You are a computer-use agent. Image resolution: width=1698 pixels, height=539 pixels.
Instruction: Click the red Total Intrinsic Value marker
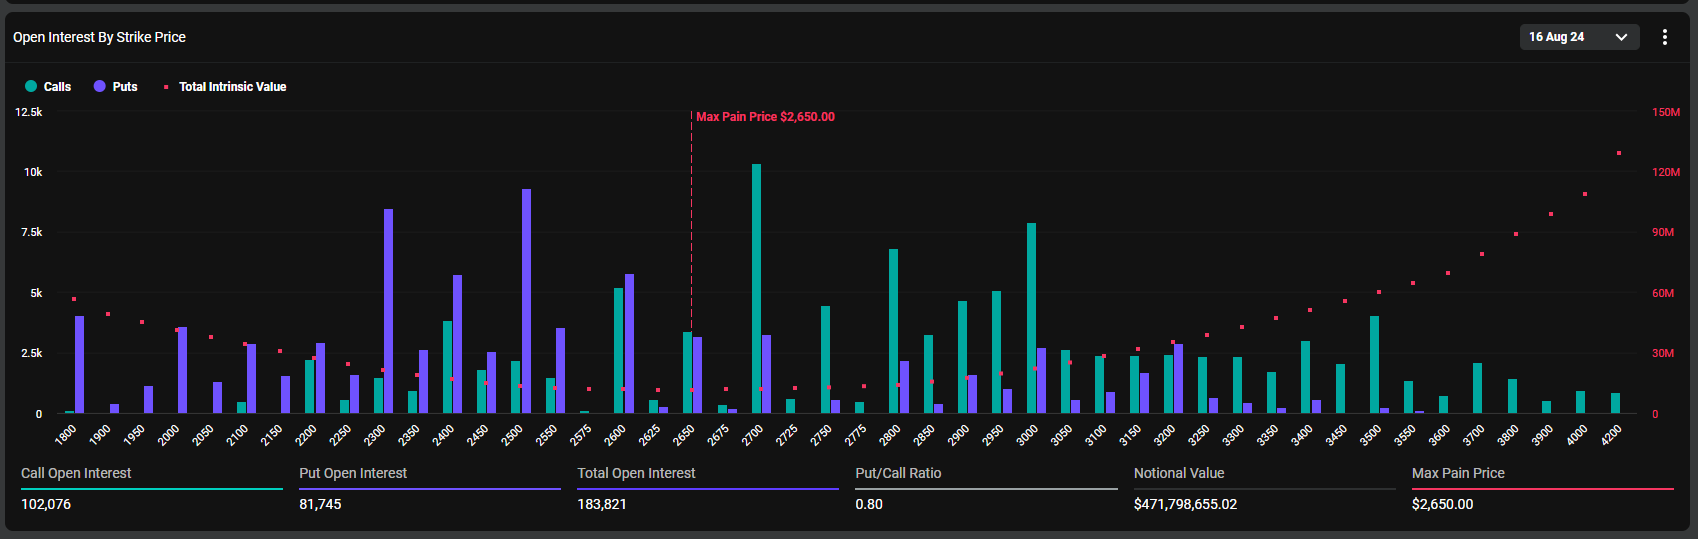coord(166,87)
